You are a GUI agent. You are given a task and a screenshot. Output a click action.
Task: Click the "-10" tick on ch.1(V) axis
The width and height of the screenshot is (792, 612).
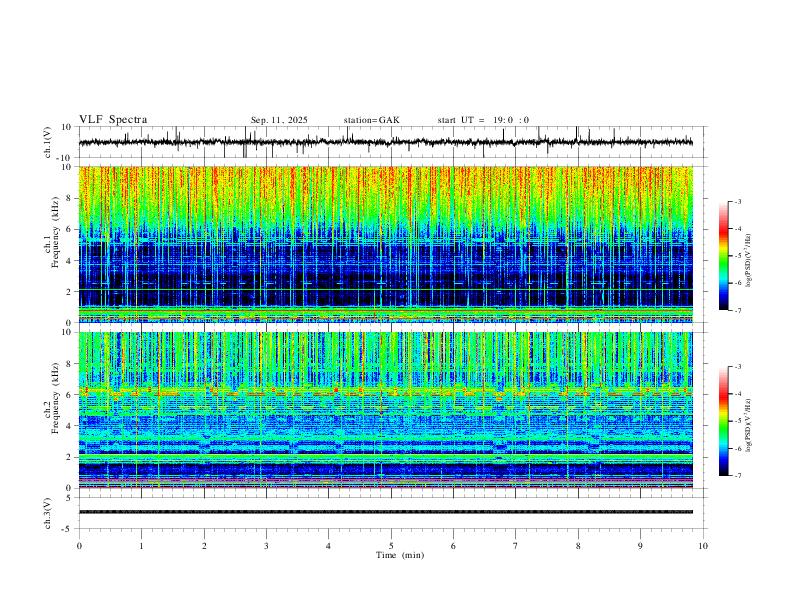[x=66, y=158]
